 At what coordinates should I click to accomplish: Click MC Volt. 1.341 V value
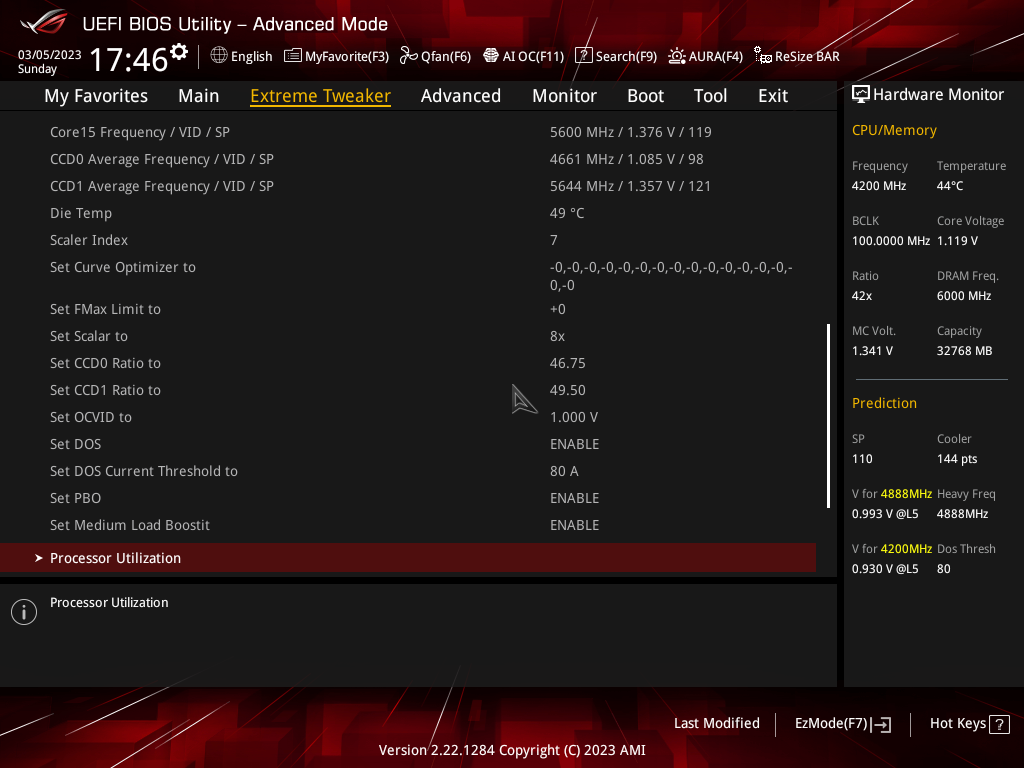click(872, 351)
